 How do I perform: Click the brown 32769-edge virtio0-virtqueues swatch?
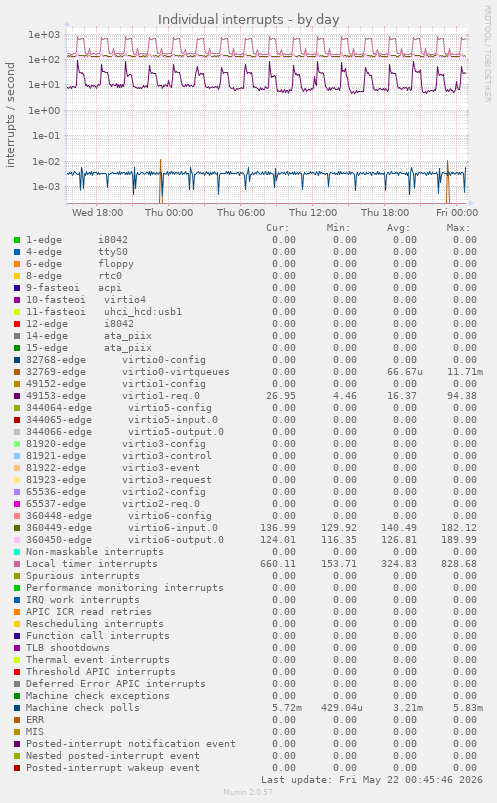point(17,372)
